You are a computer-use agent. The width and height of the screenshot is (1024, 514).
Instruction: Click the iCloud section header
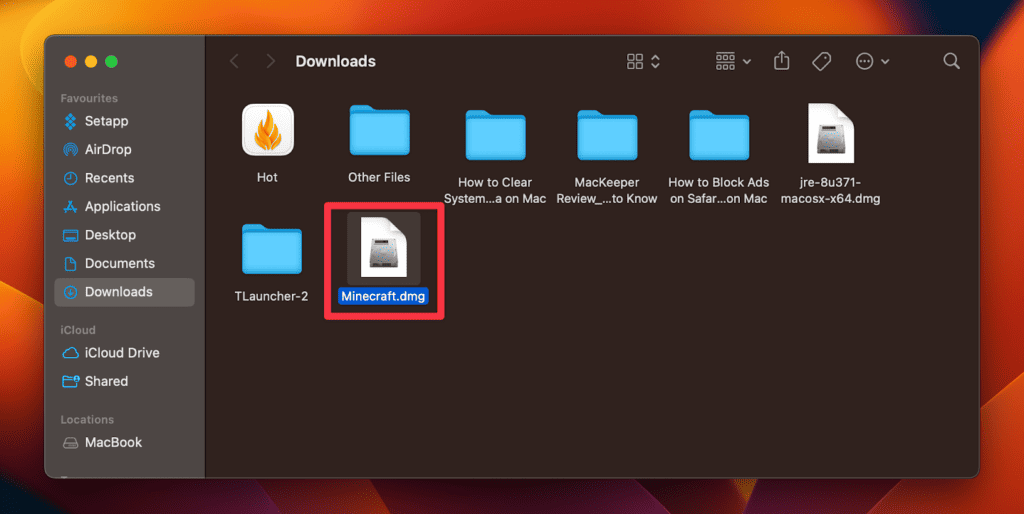point(78,330)
